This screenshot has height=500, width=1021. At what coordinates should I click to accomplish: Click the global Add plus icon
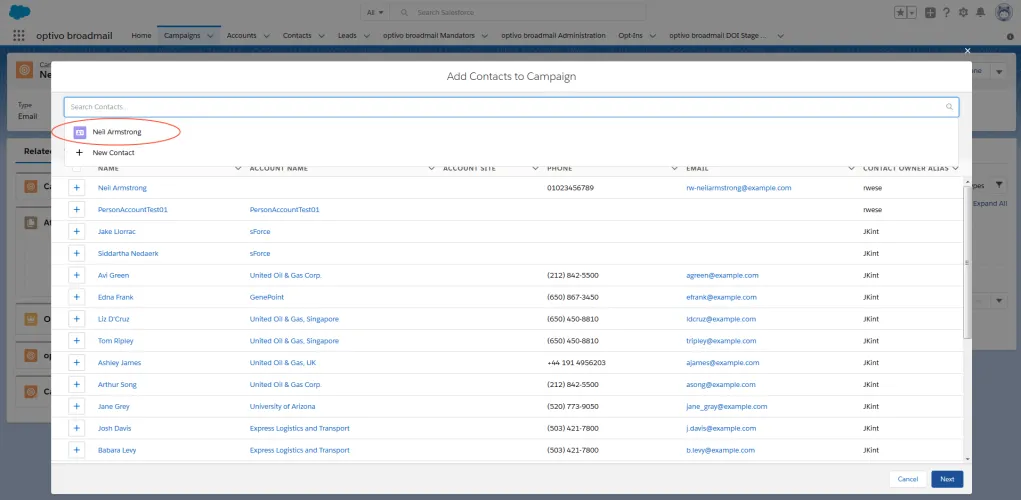[x=930, y=12]
